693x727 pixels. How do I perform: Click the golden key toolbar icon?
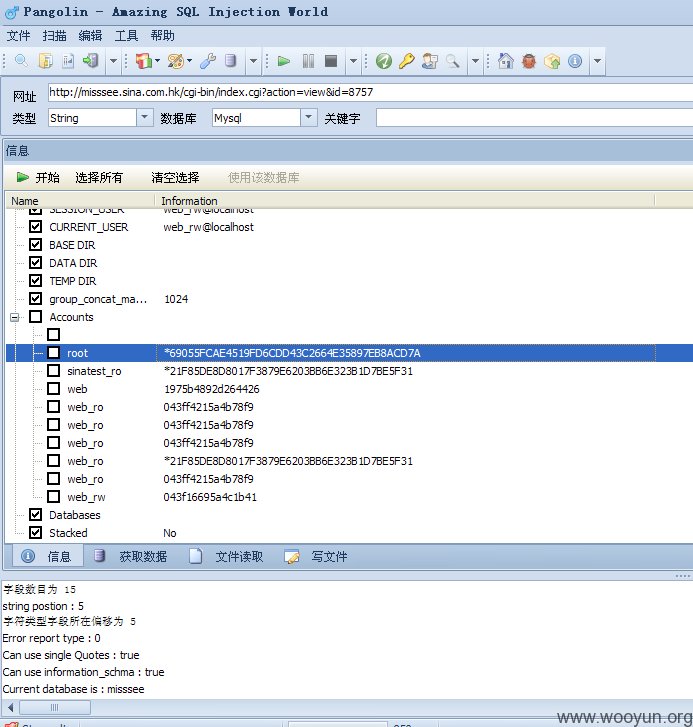[407, 61]
